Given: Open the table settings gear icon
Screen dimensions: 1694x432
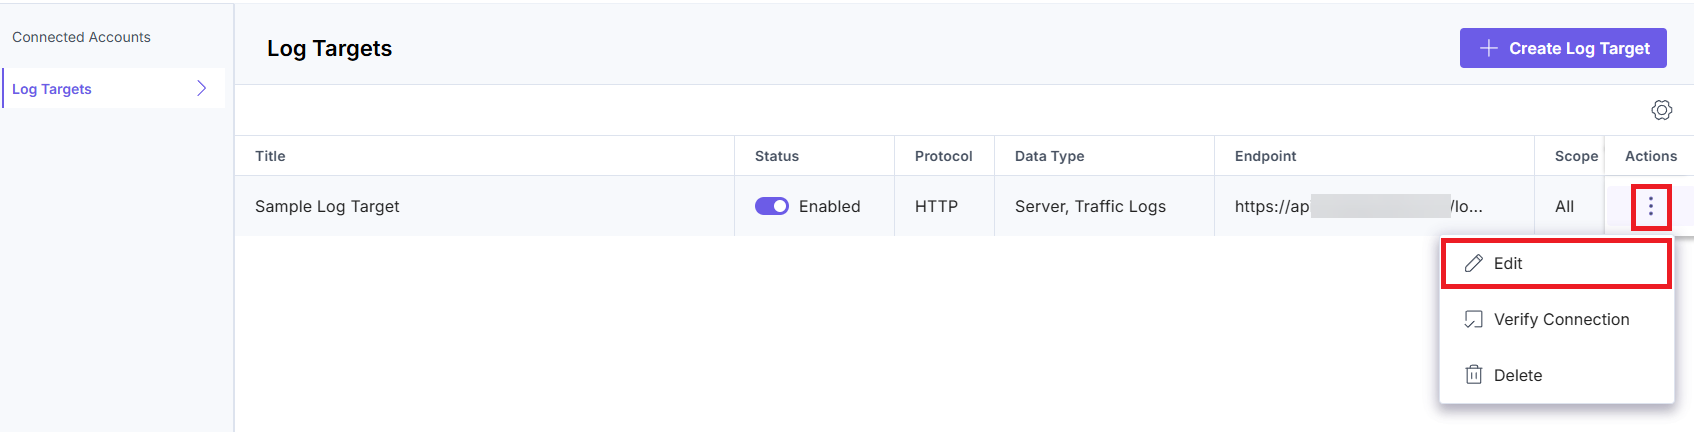Looking at the screenshot, I should pos(1661,110).
